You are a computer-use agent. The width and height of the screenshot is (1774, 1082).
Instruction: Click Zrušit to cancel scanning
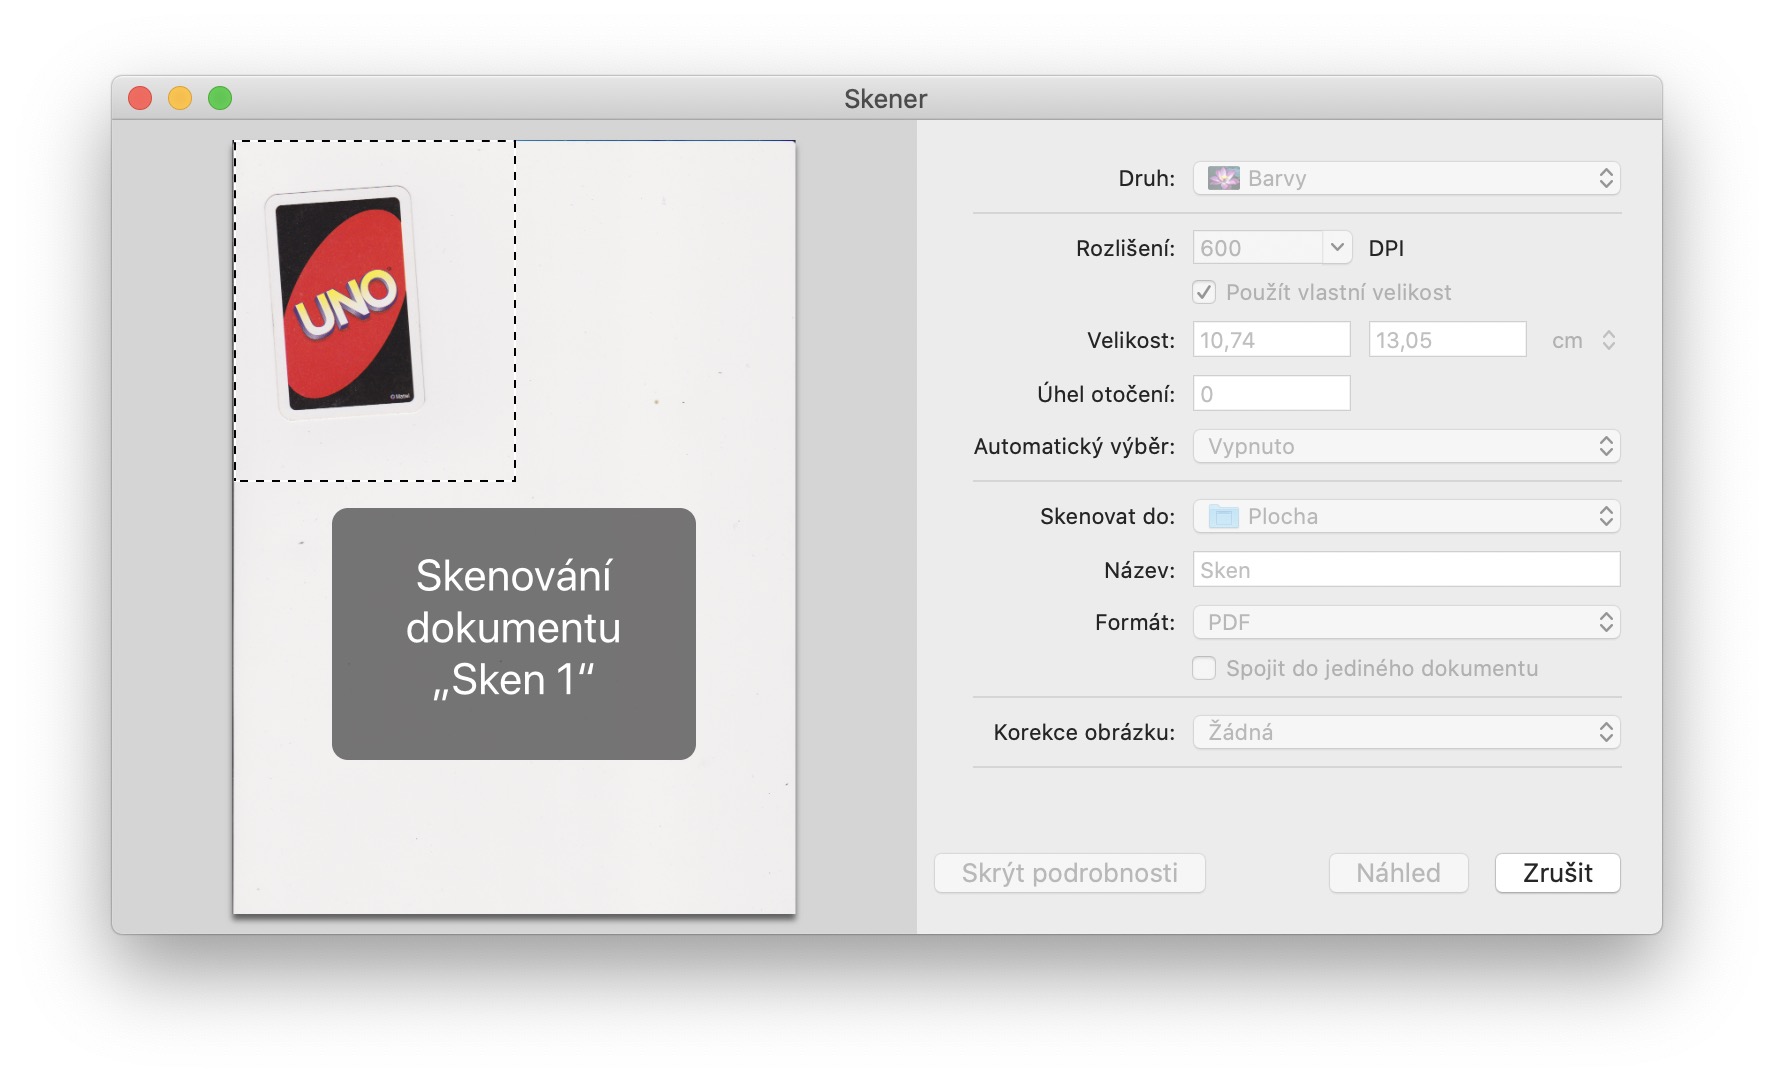pos(1557,873)
